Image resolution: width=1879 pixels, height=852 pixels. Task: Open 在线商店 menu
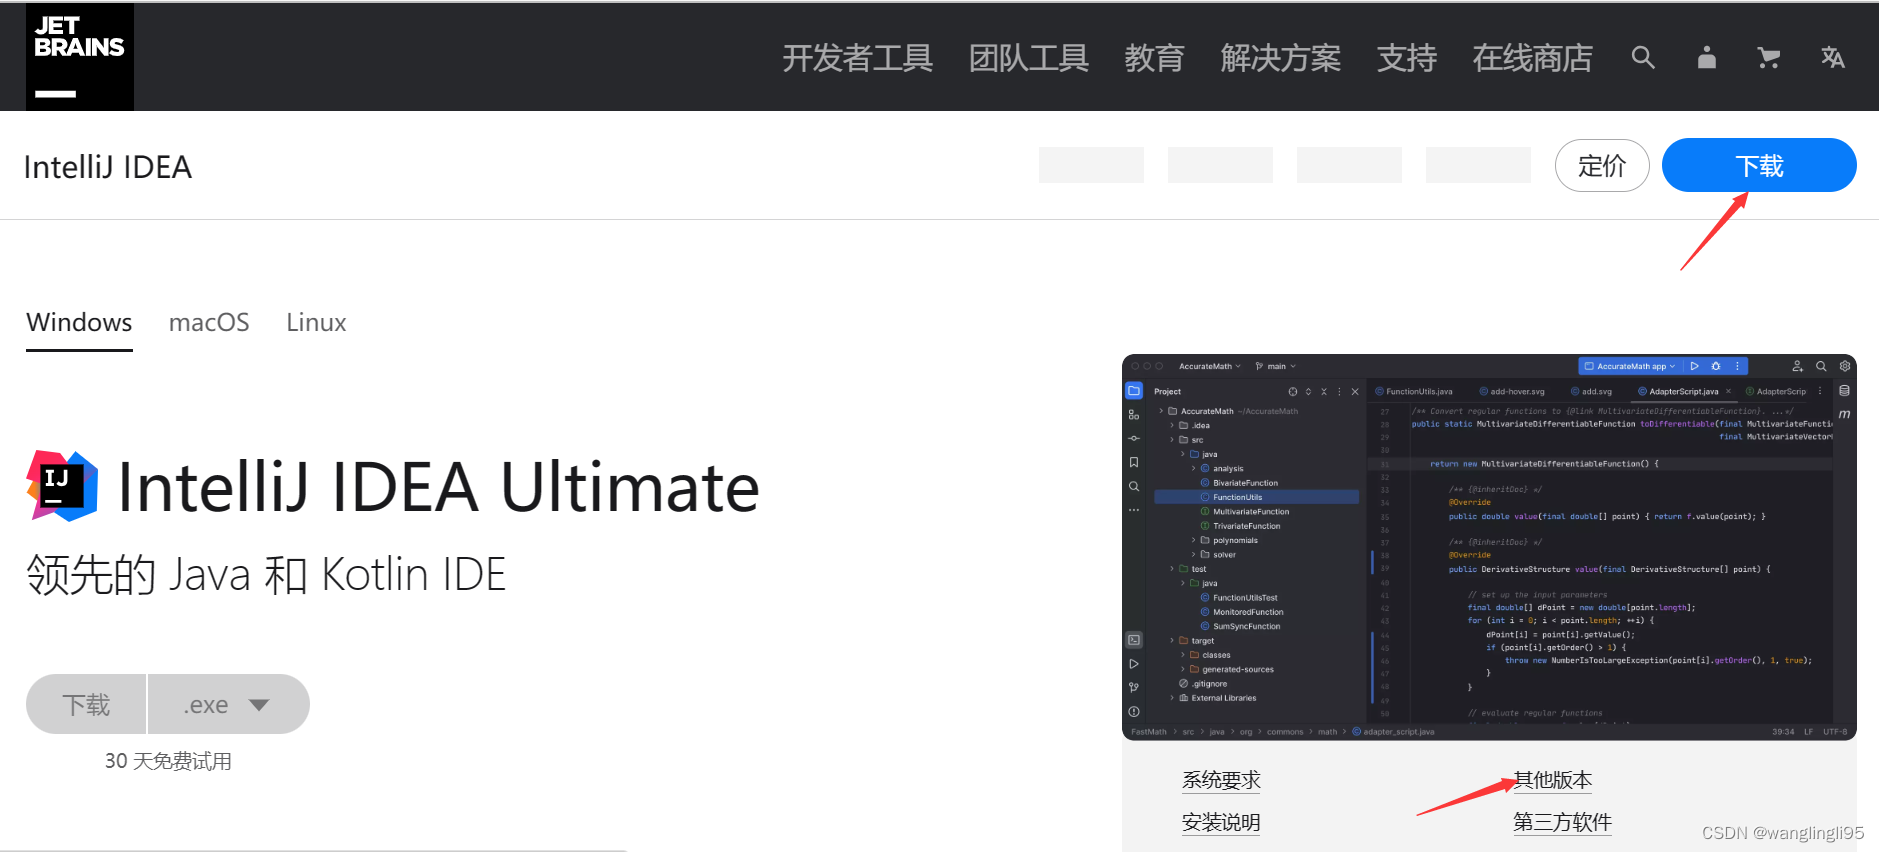(x=1532, y=58)
